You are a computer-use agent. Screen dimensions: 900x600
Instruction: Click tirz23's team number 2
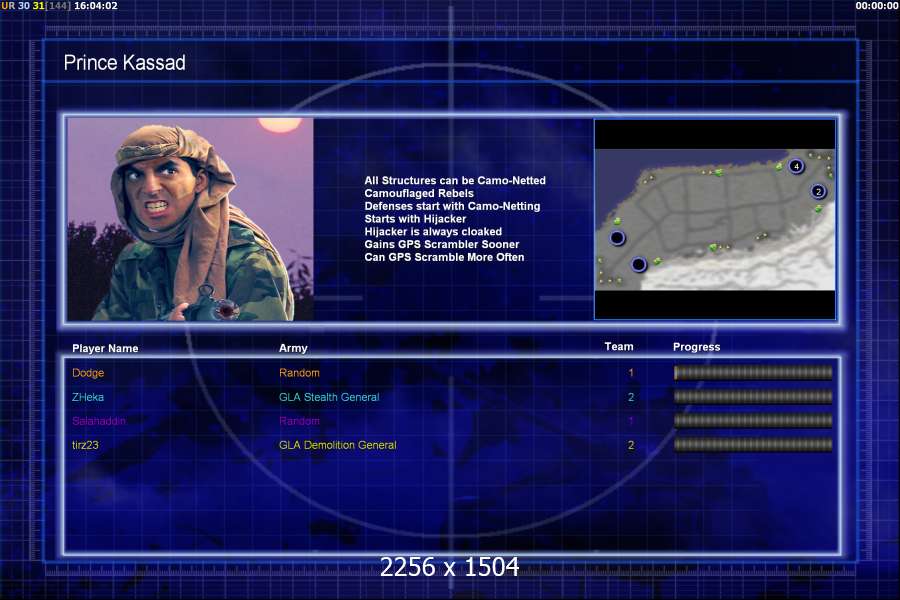pos(631,445)
